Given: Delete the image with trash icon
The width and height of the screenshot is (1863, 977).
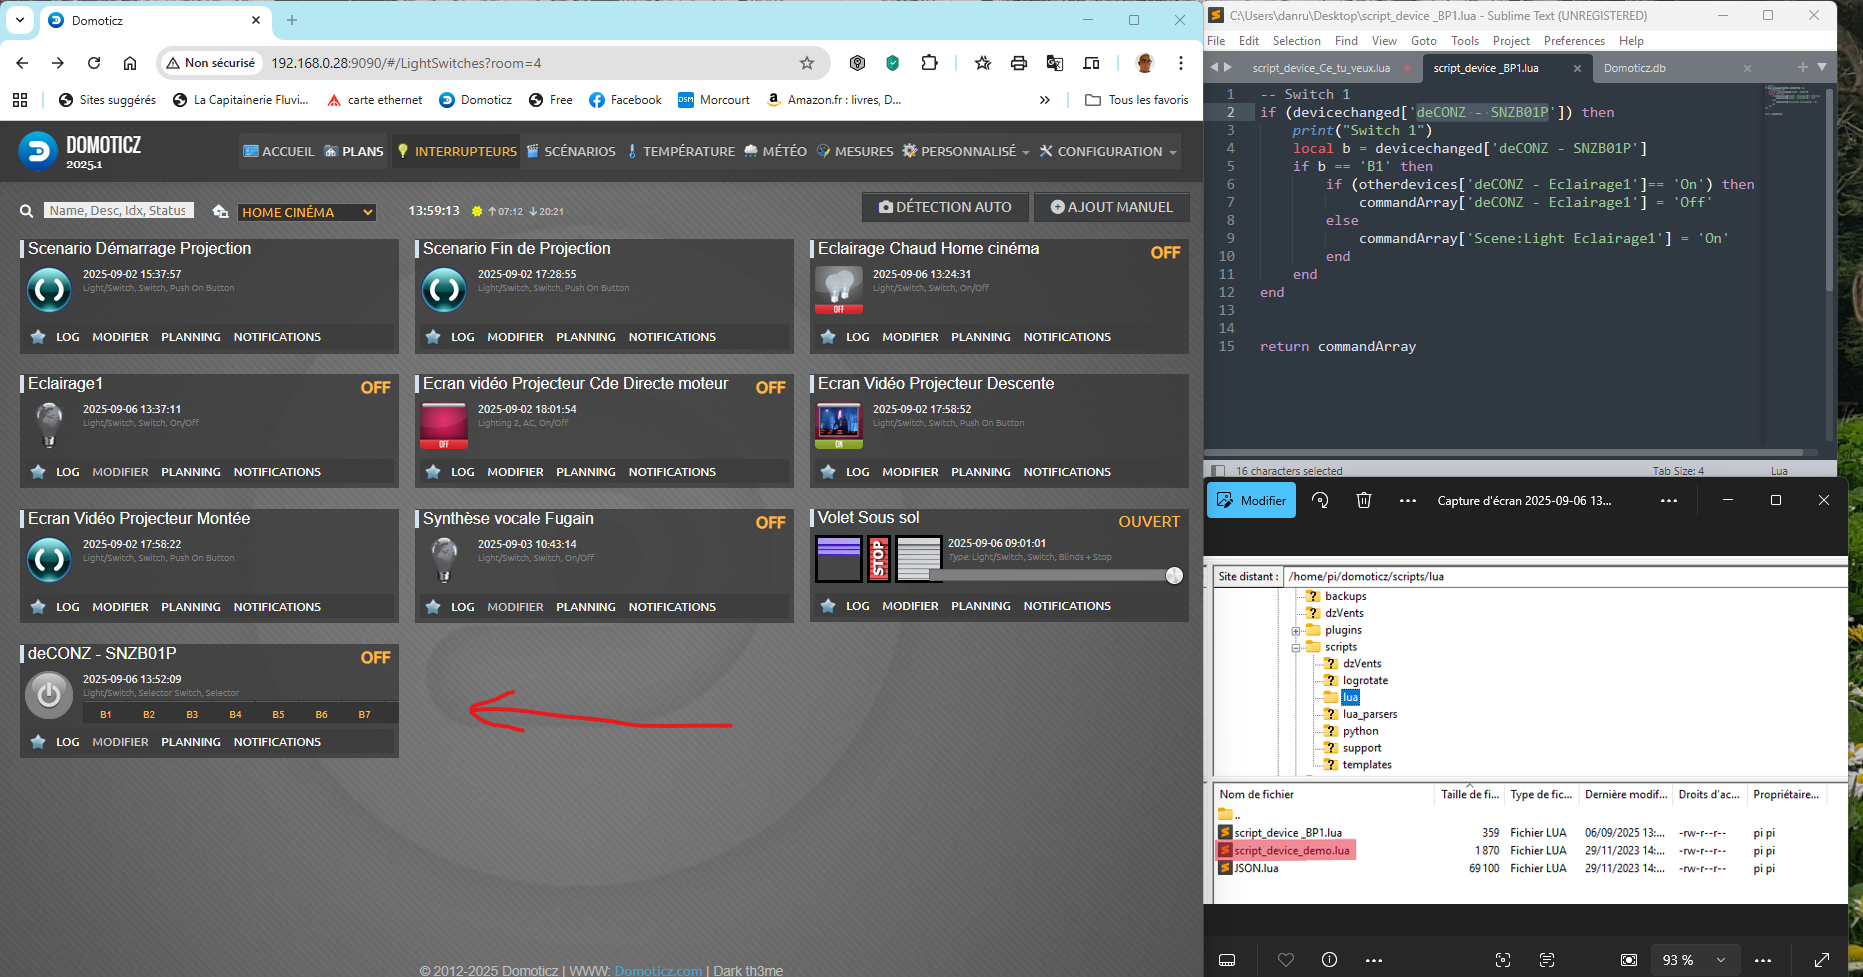Looking at the screenshot, I should 1364,500.
